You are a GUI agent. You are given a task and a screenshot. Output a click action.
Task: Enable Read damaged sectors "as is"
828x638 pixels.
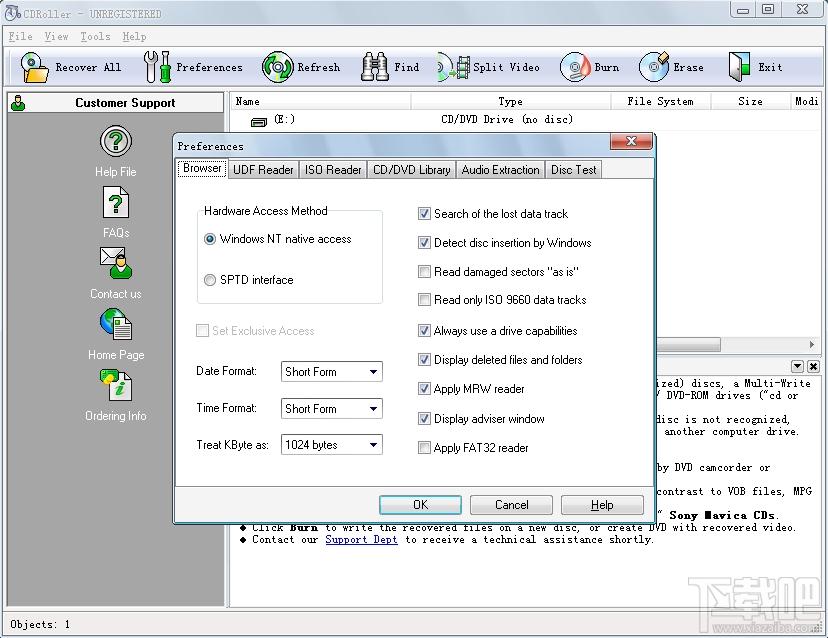click(424, 272)
